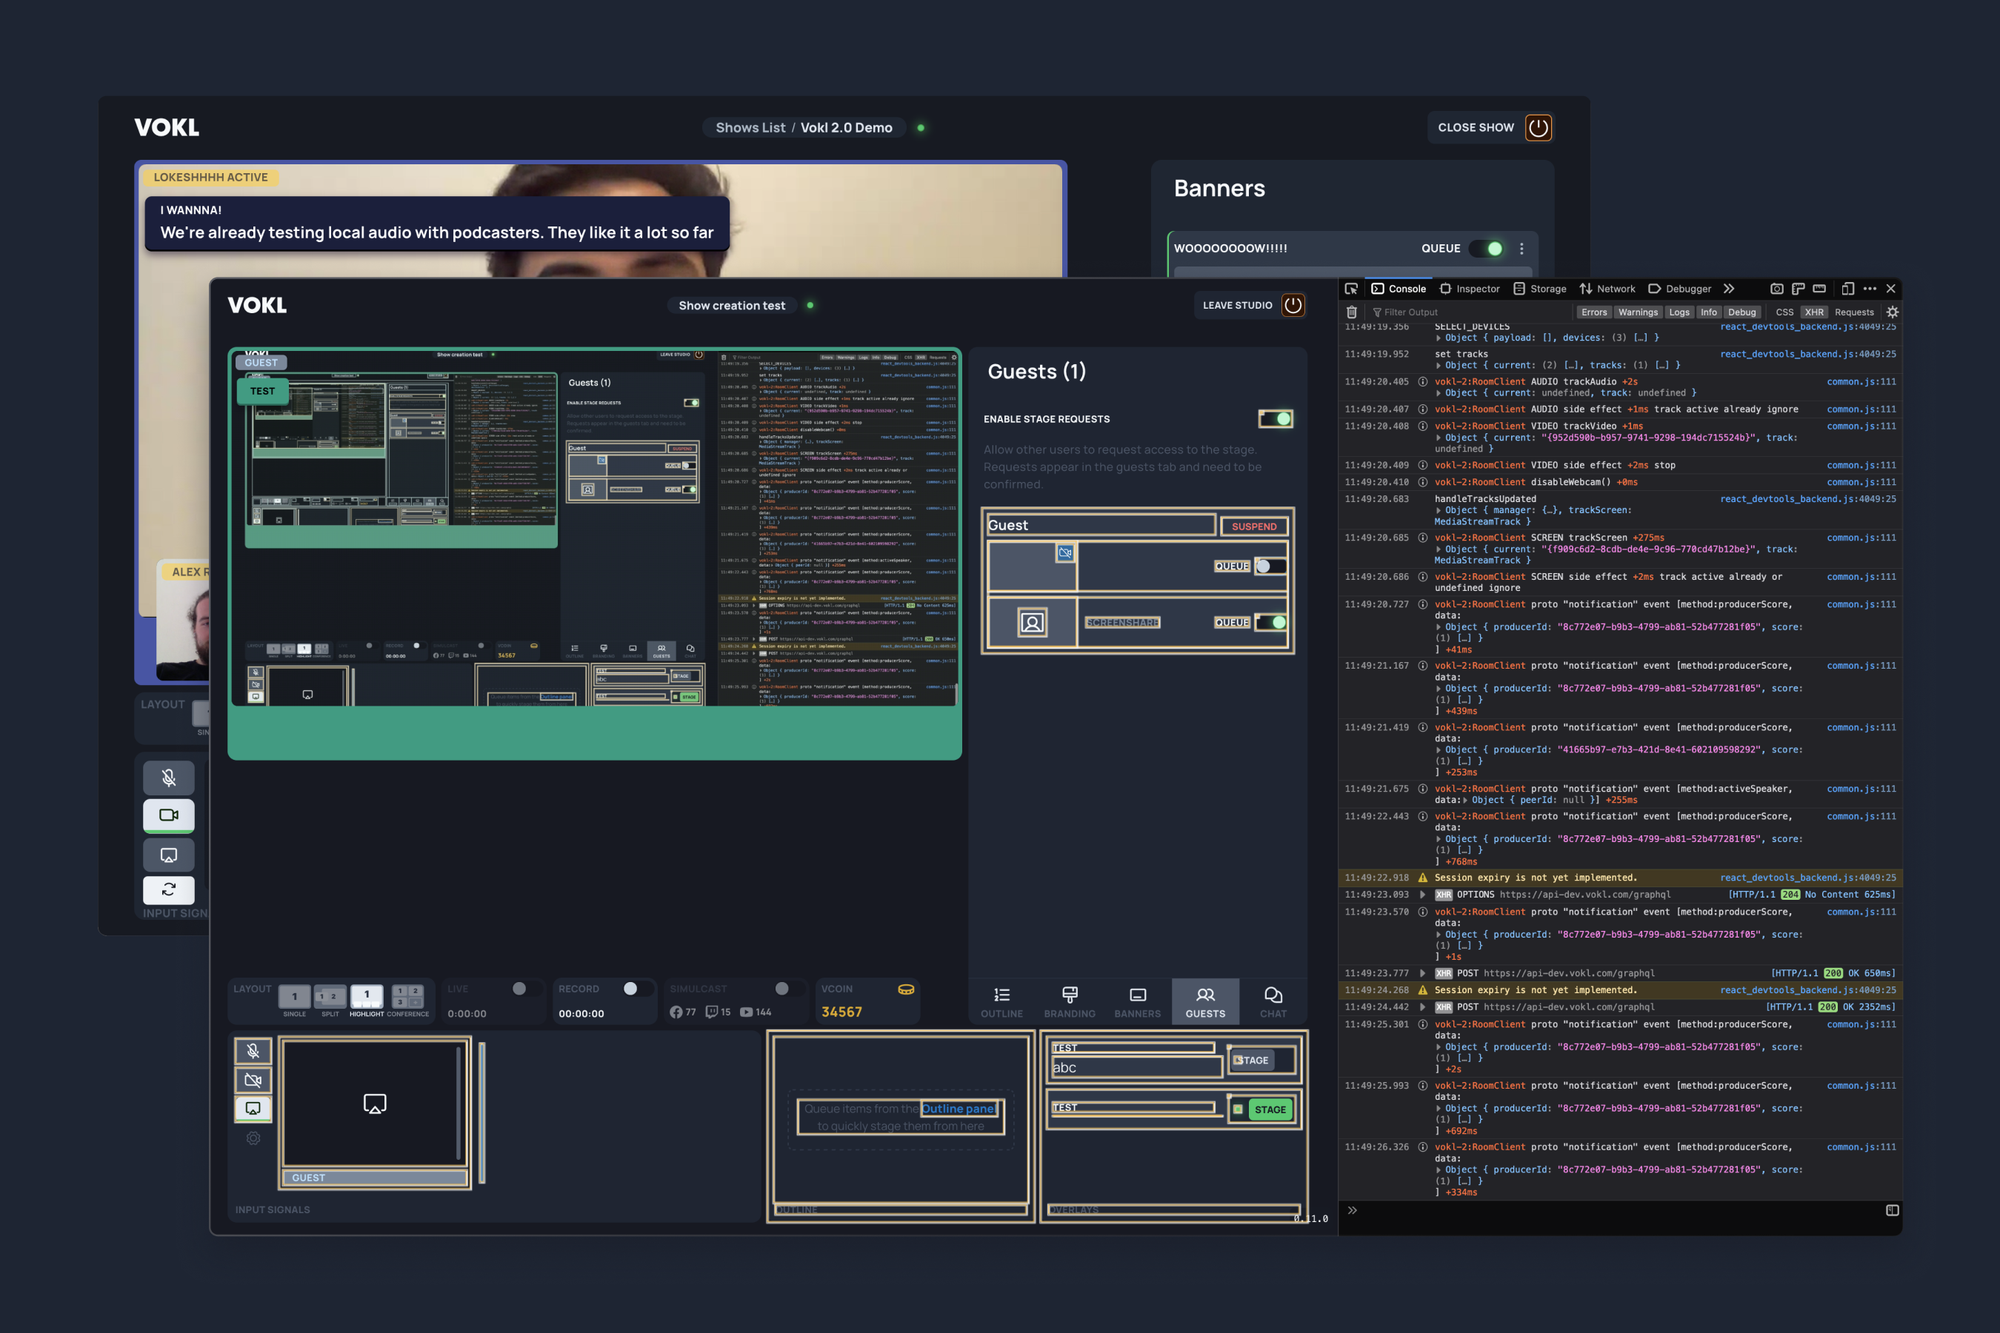Open the Outline panel tab

pyautogui.click(x=1001, y=1002)
